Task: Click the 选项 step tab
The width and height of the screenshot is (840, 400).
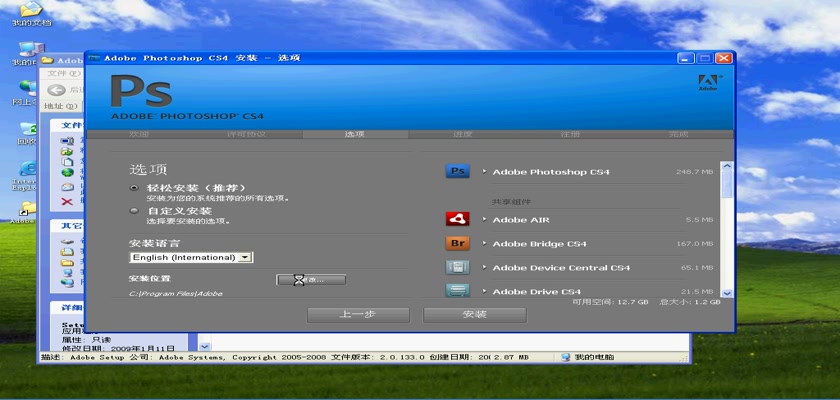Action: [x=355, y=134]
